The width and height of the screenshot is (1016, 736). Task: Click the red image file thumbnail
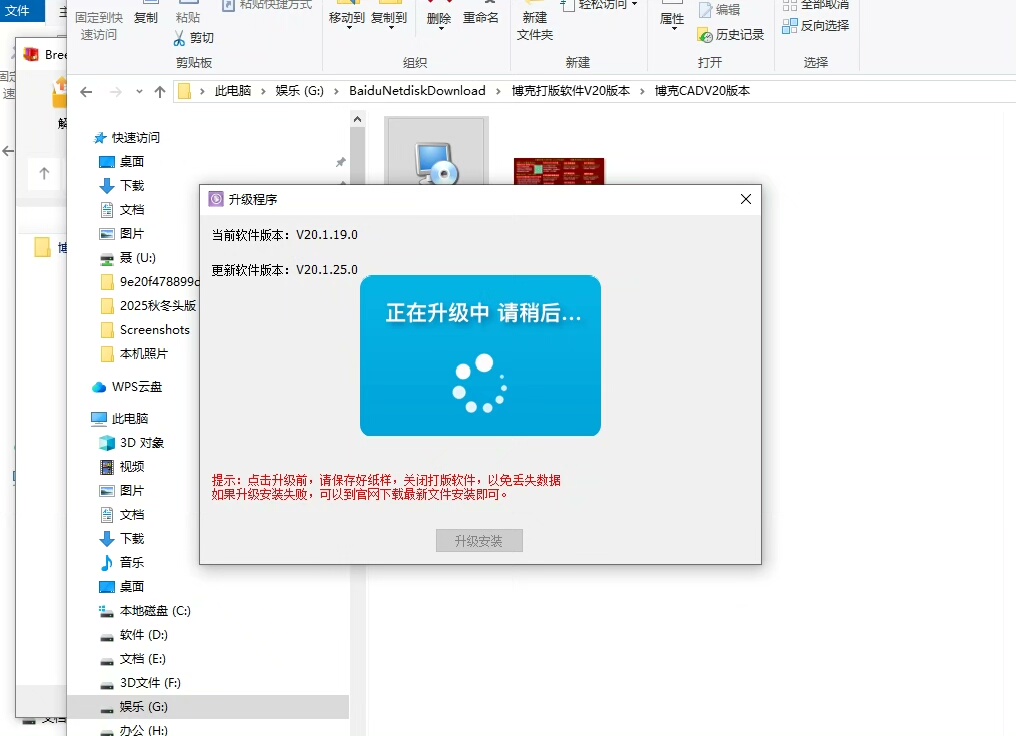coord(559,171)
